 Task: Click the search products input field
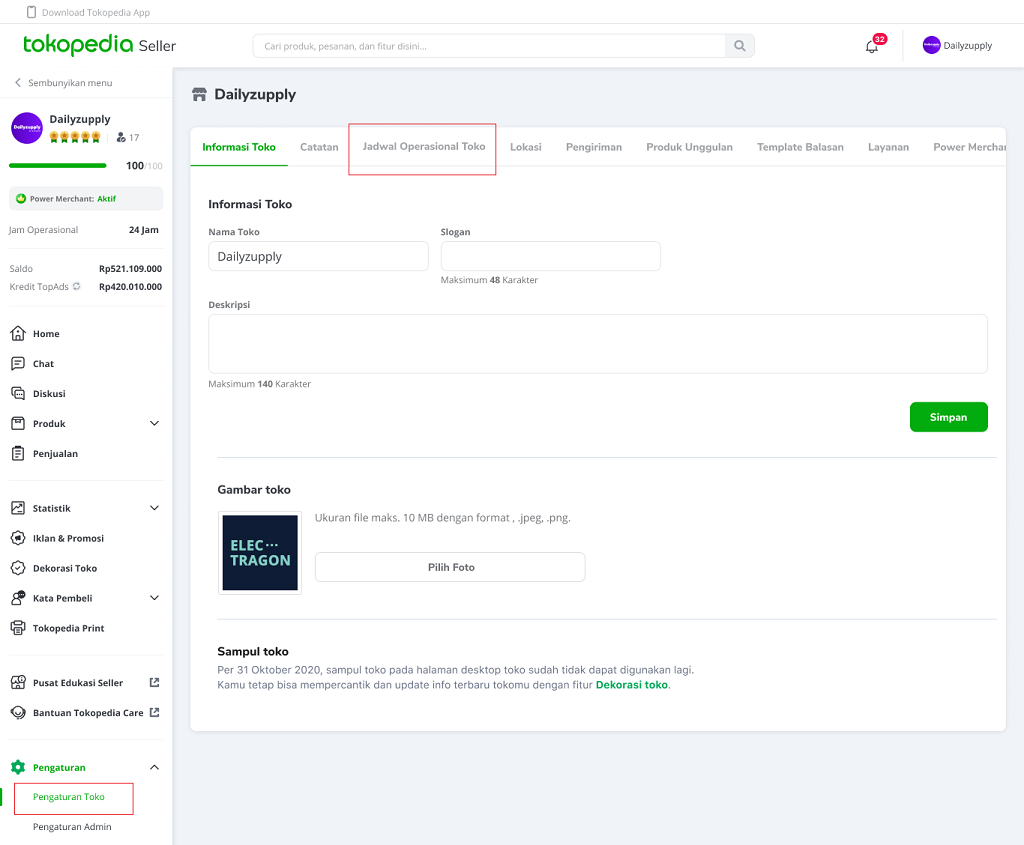click(x=489, y=46)
